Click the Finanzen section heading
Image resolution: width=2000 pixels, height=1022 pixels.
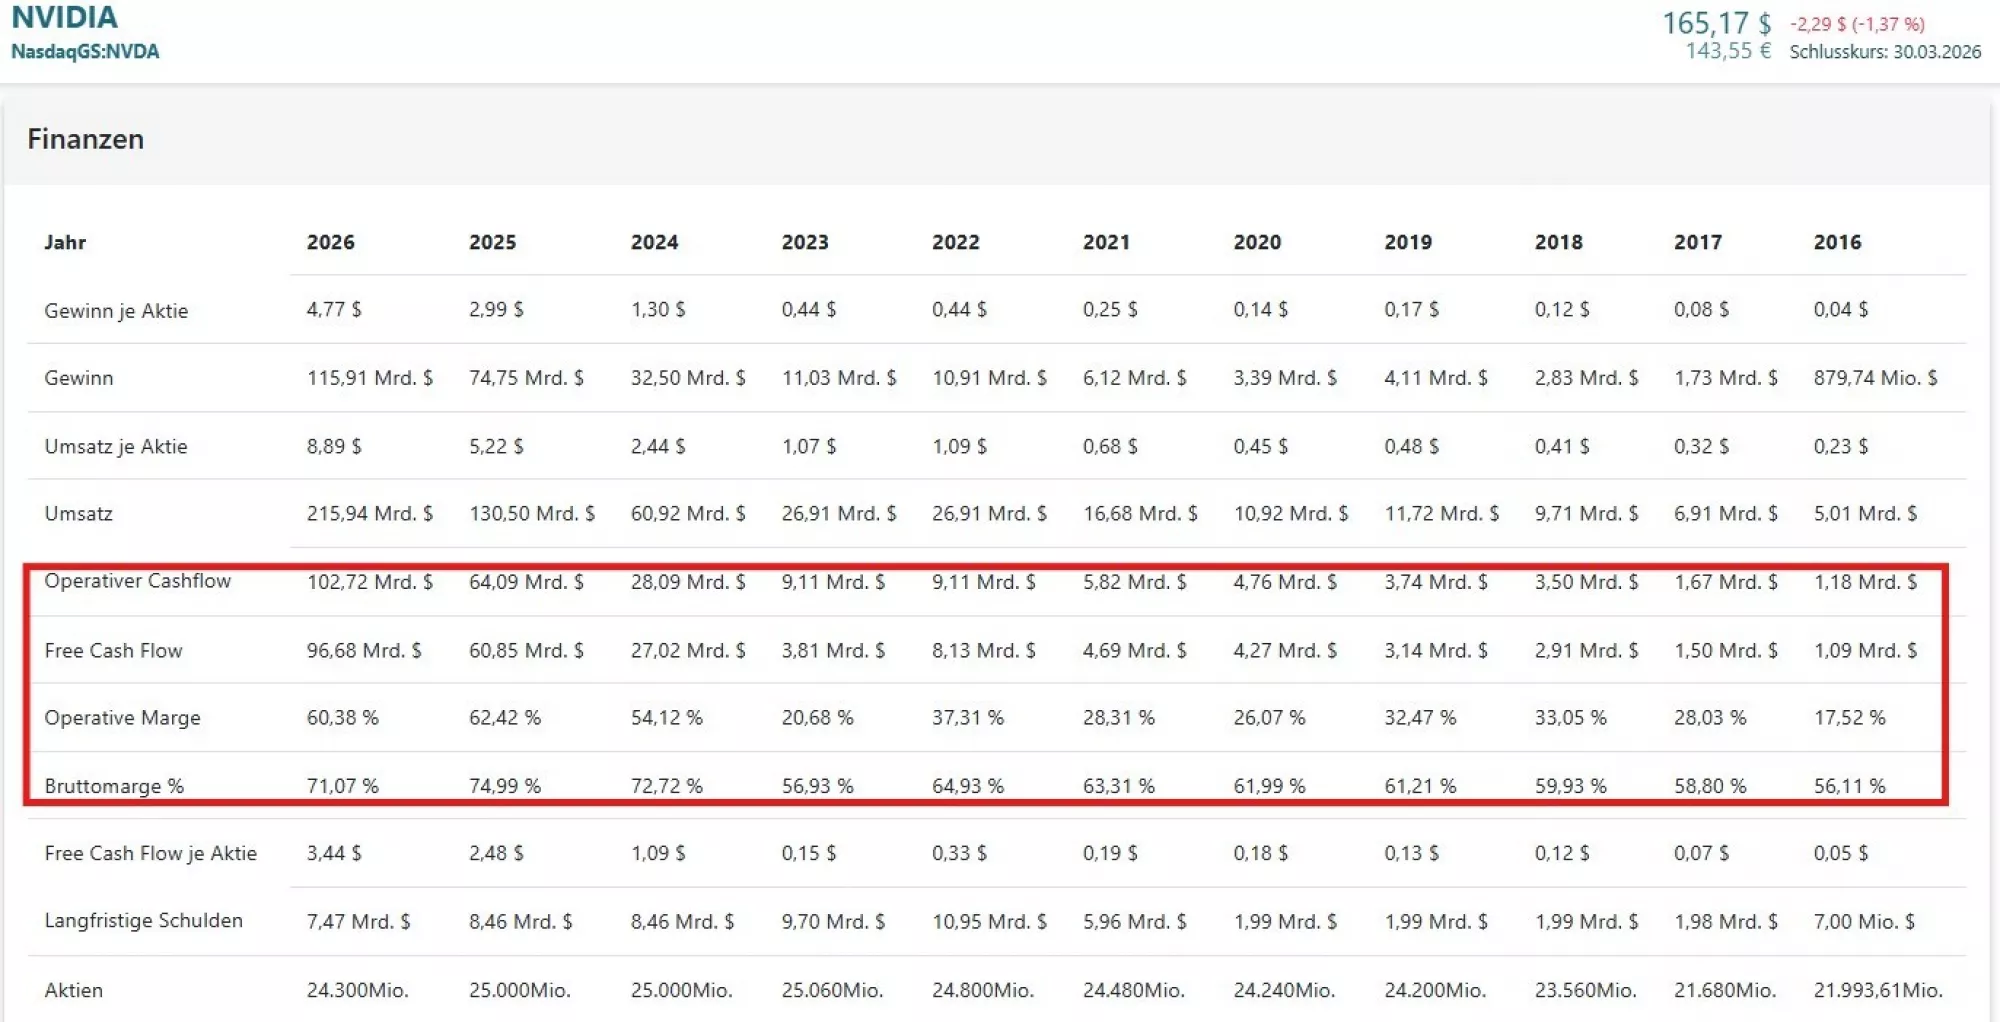tap(85, 139)
